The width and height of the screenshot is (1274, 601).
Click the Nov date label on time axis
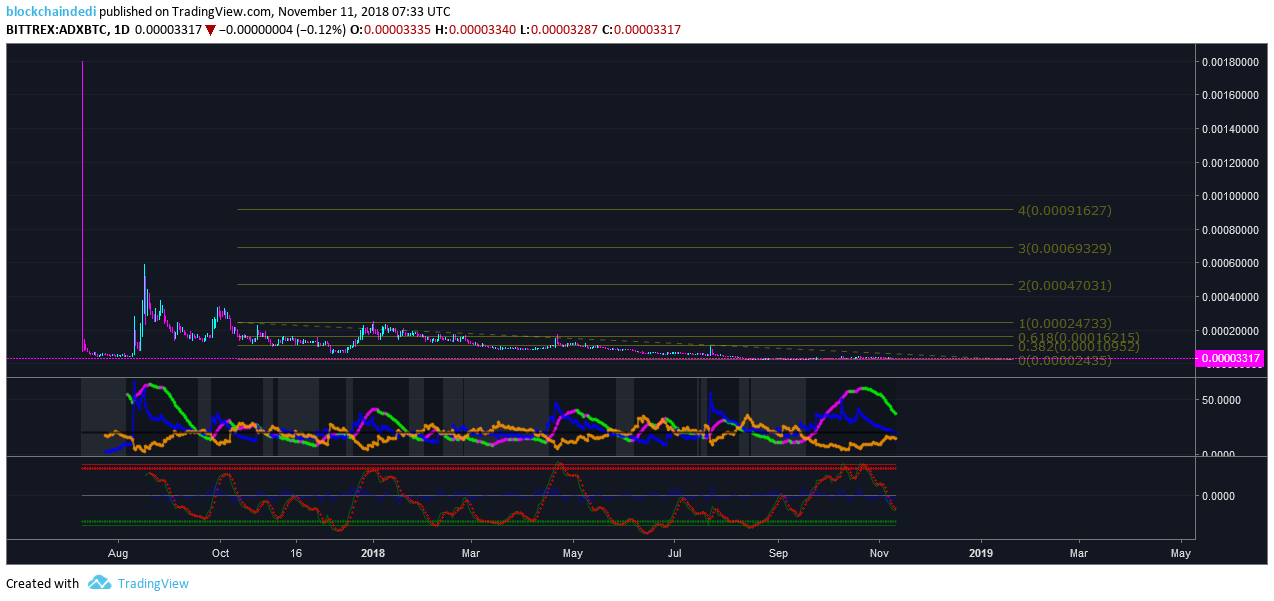(879, 552)
